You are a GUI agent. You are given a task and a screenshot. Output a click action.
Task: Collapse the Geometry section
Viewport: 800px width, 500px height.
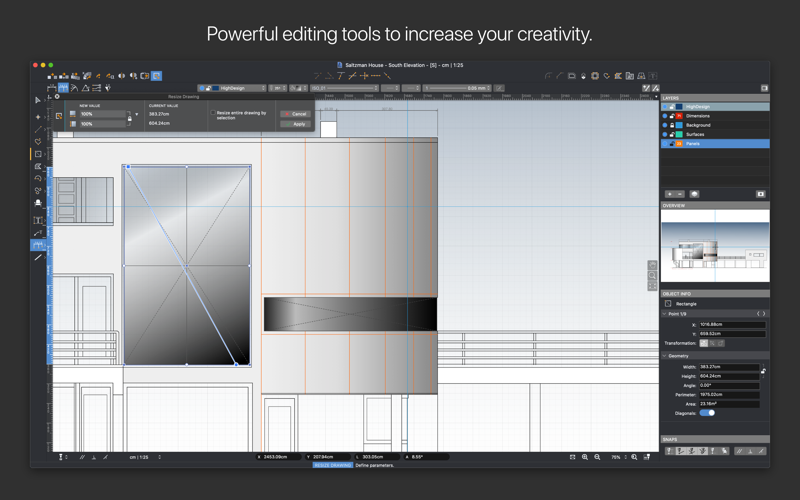[x=665, y=356]
